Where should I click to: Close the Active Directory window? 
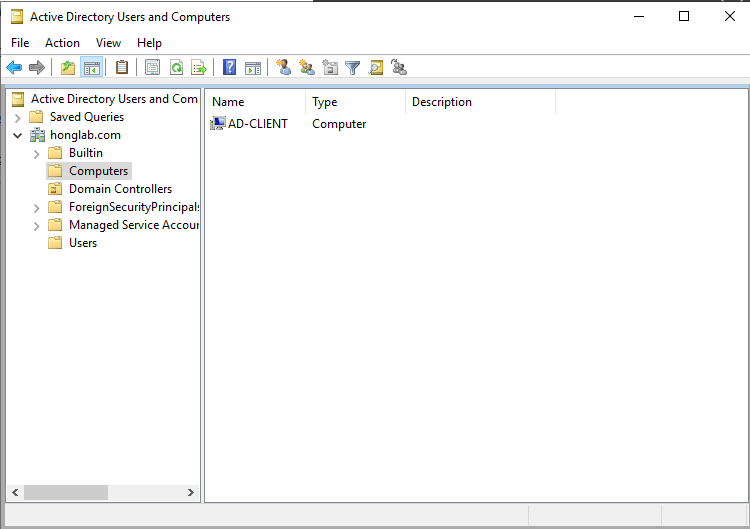[x=729, y=16]
